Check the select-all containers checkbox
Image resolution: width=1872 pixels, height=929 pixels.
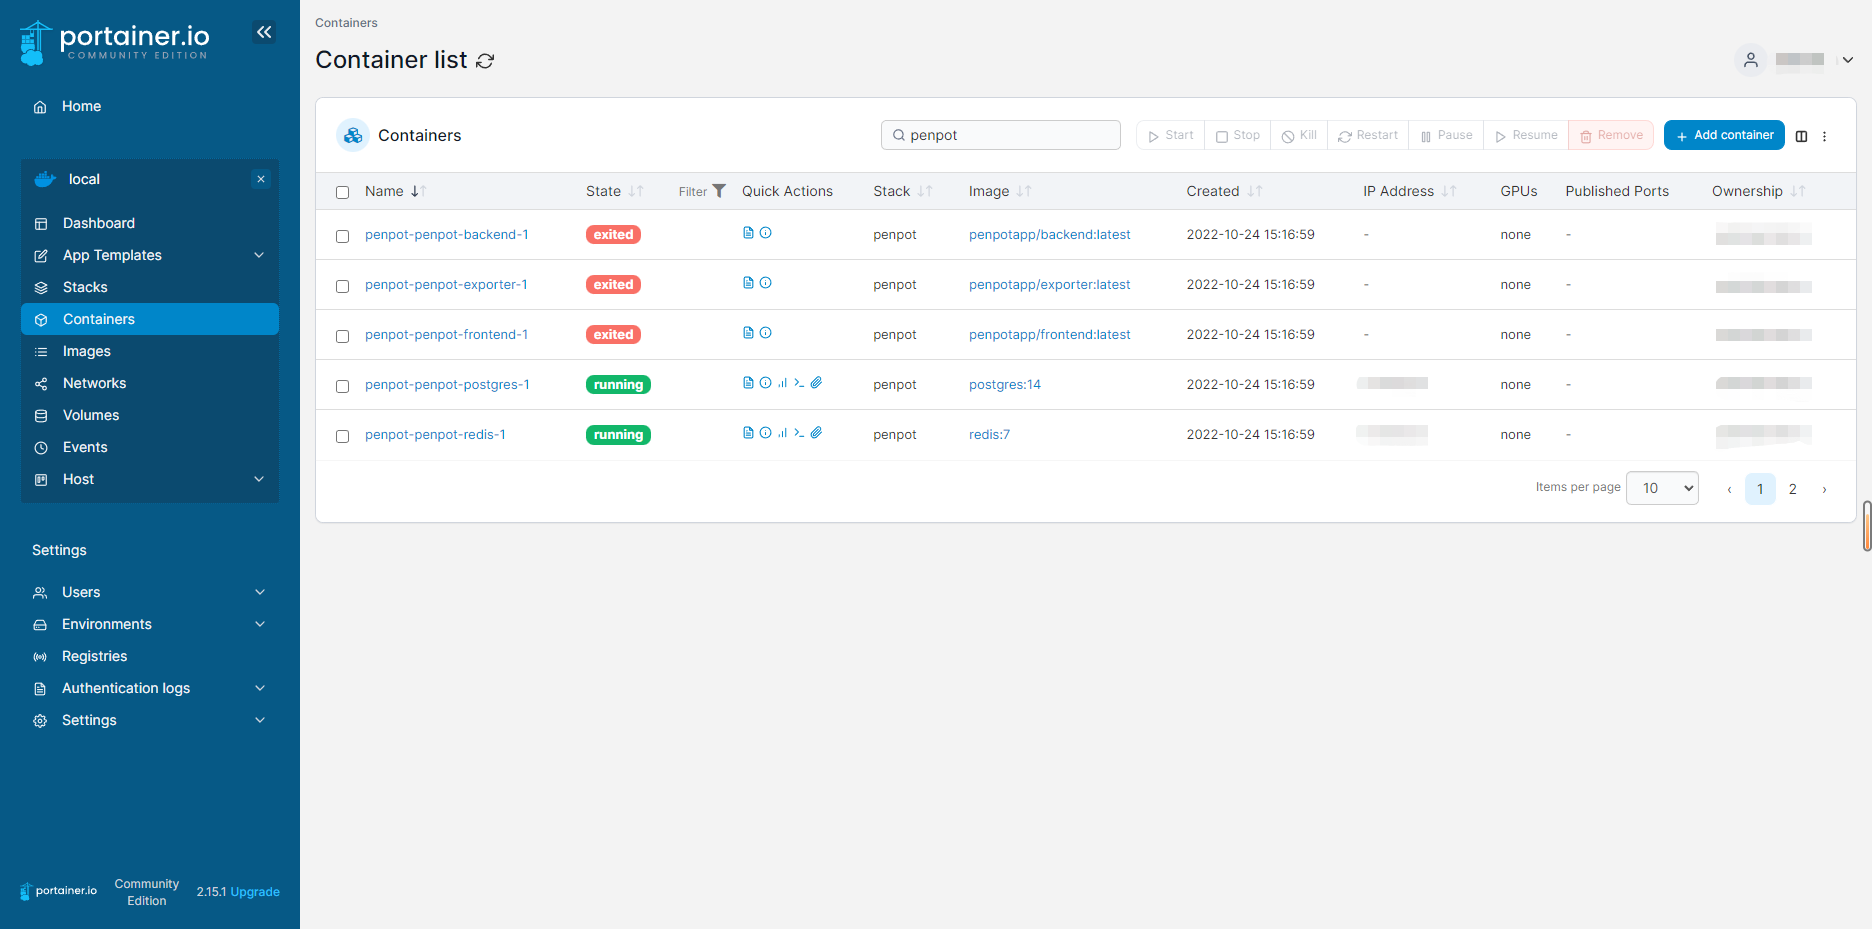click(x=342, y=192)
